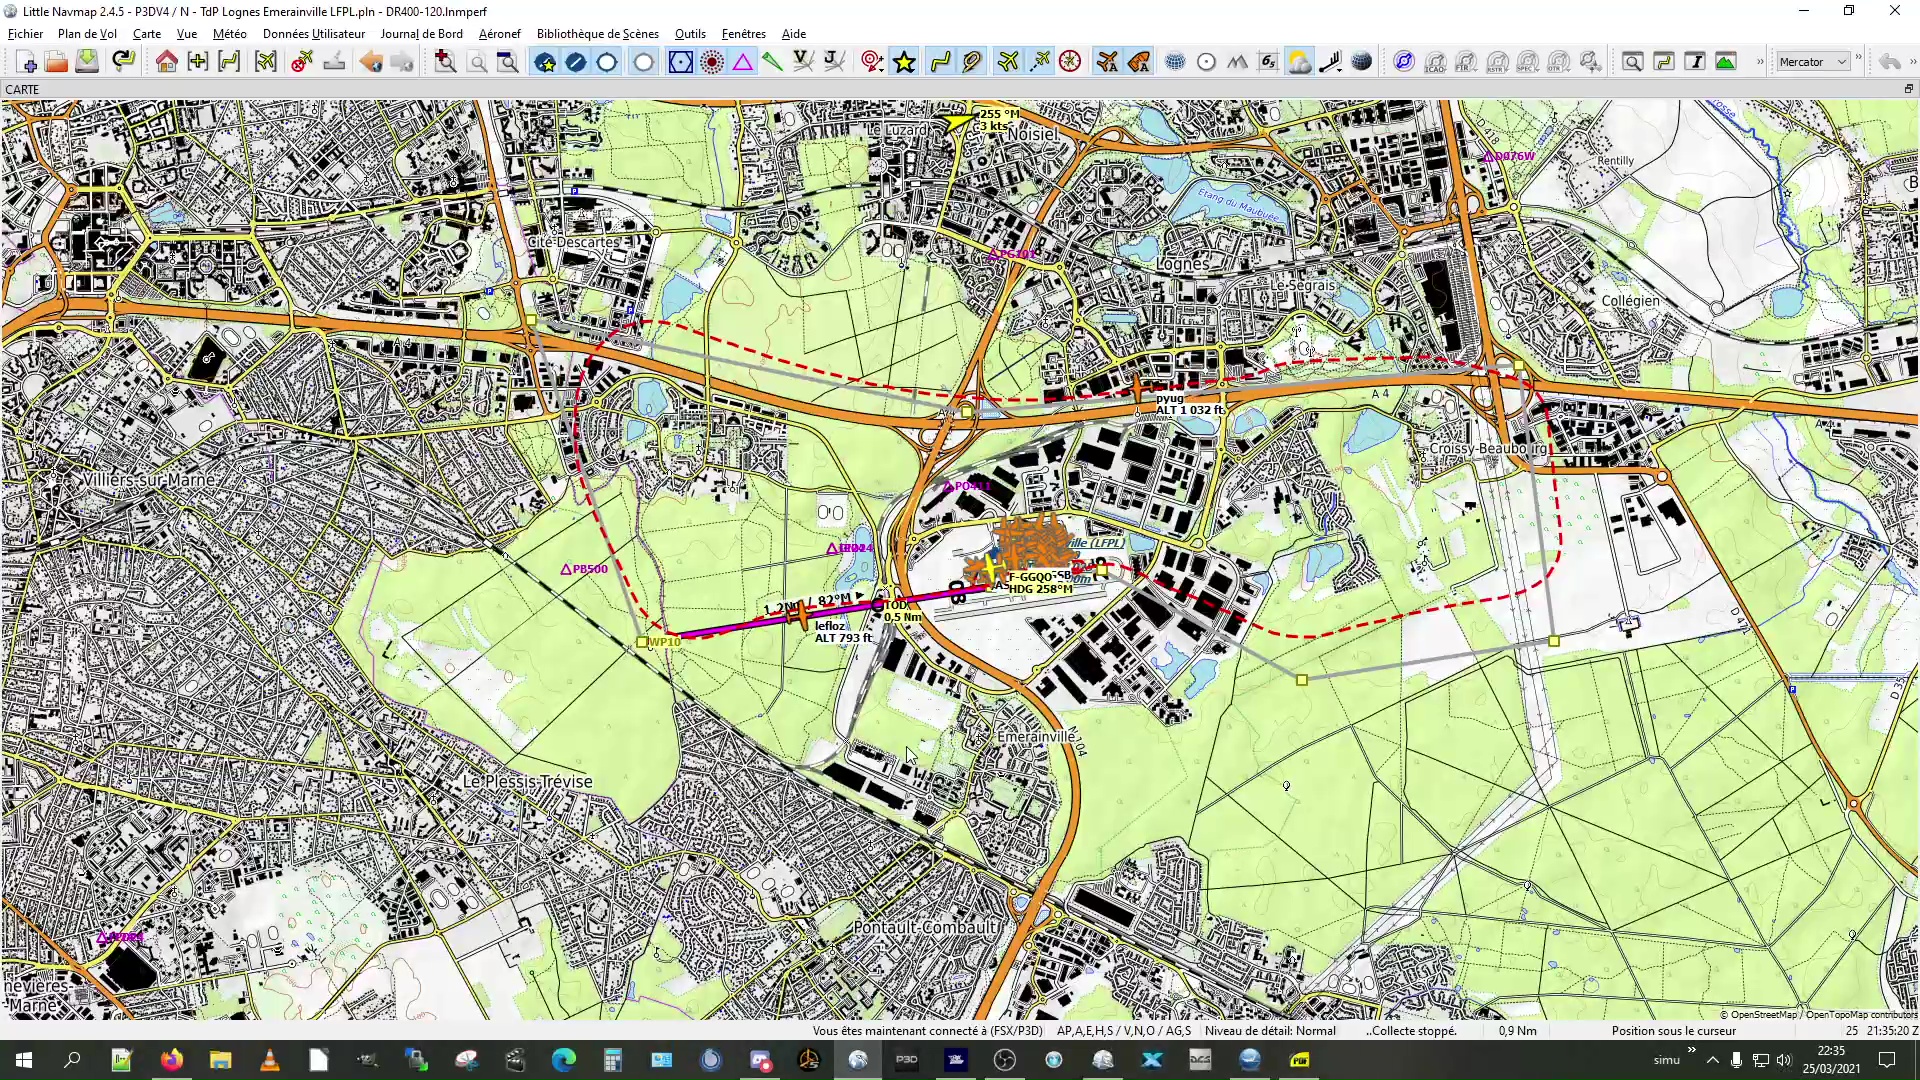Click the zoom in magnifier icon
This screenshot has width=1920, height=1080.
(445, 62)
